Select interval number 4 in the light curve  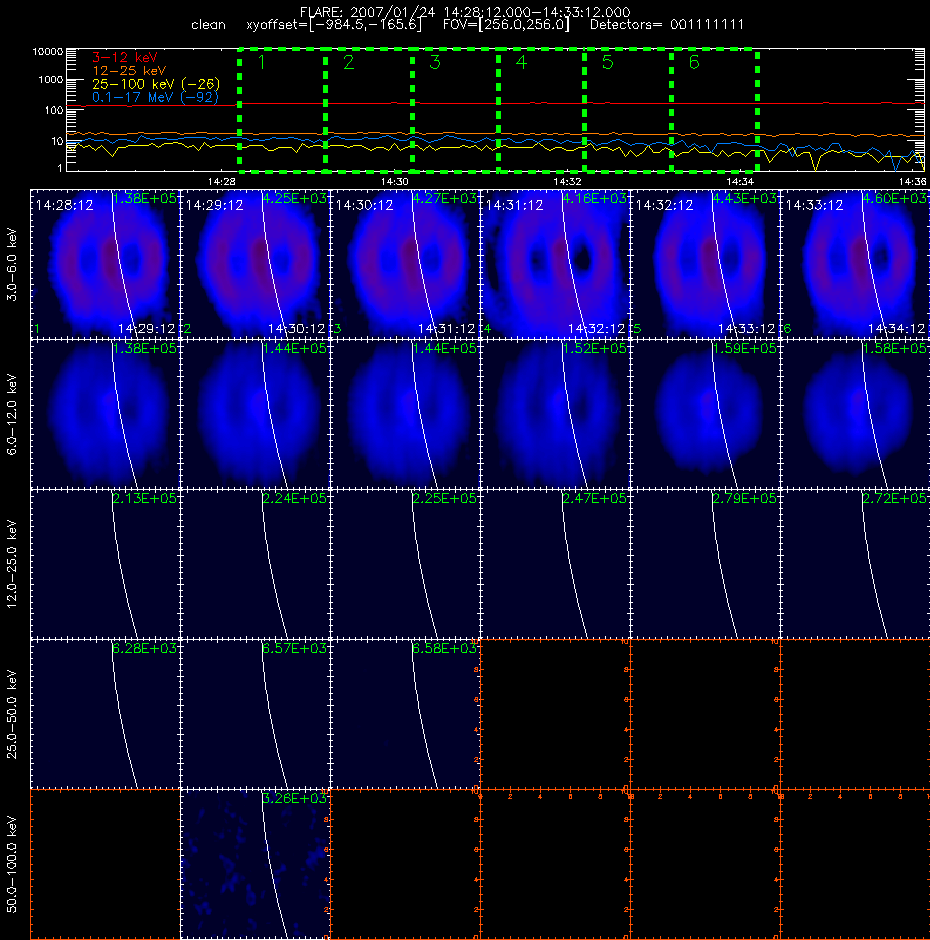coord(521,62)
